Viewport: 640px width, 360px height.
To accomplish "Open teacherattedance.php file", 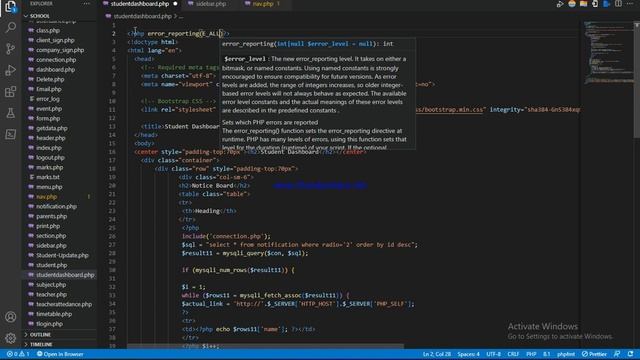I will [x=64, y=304].
